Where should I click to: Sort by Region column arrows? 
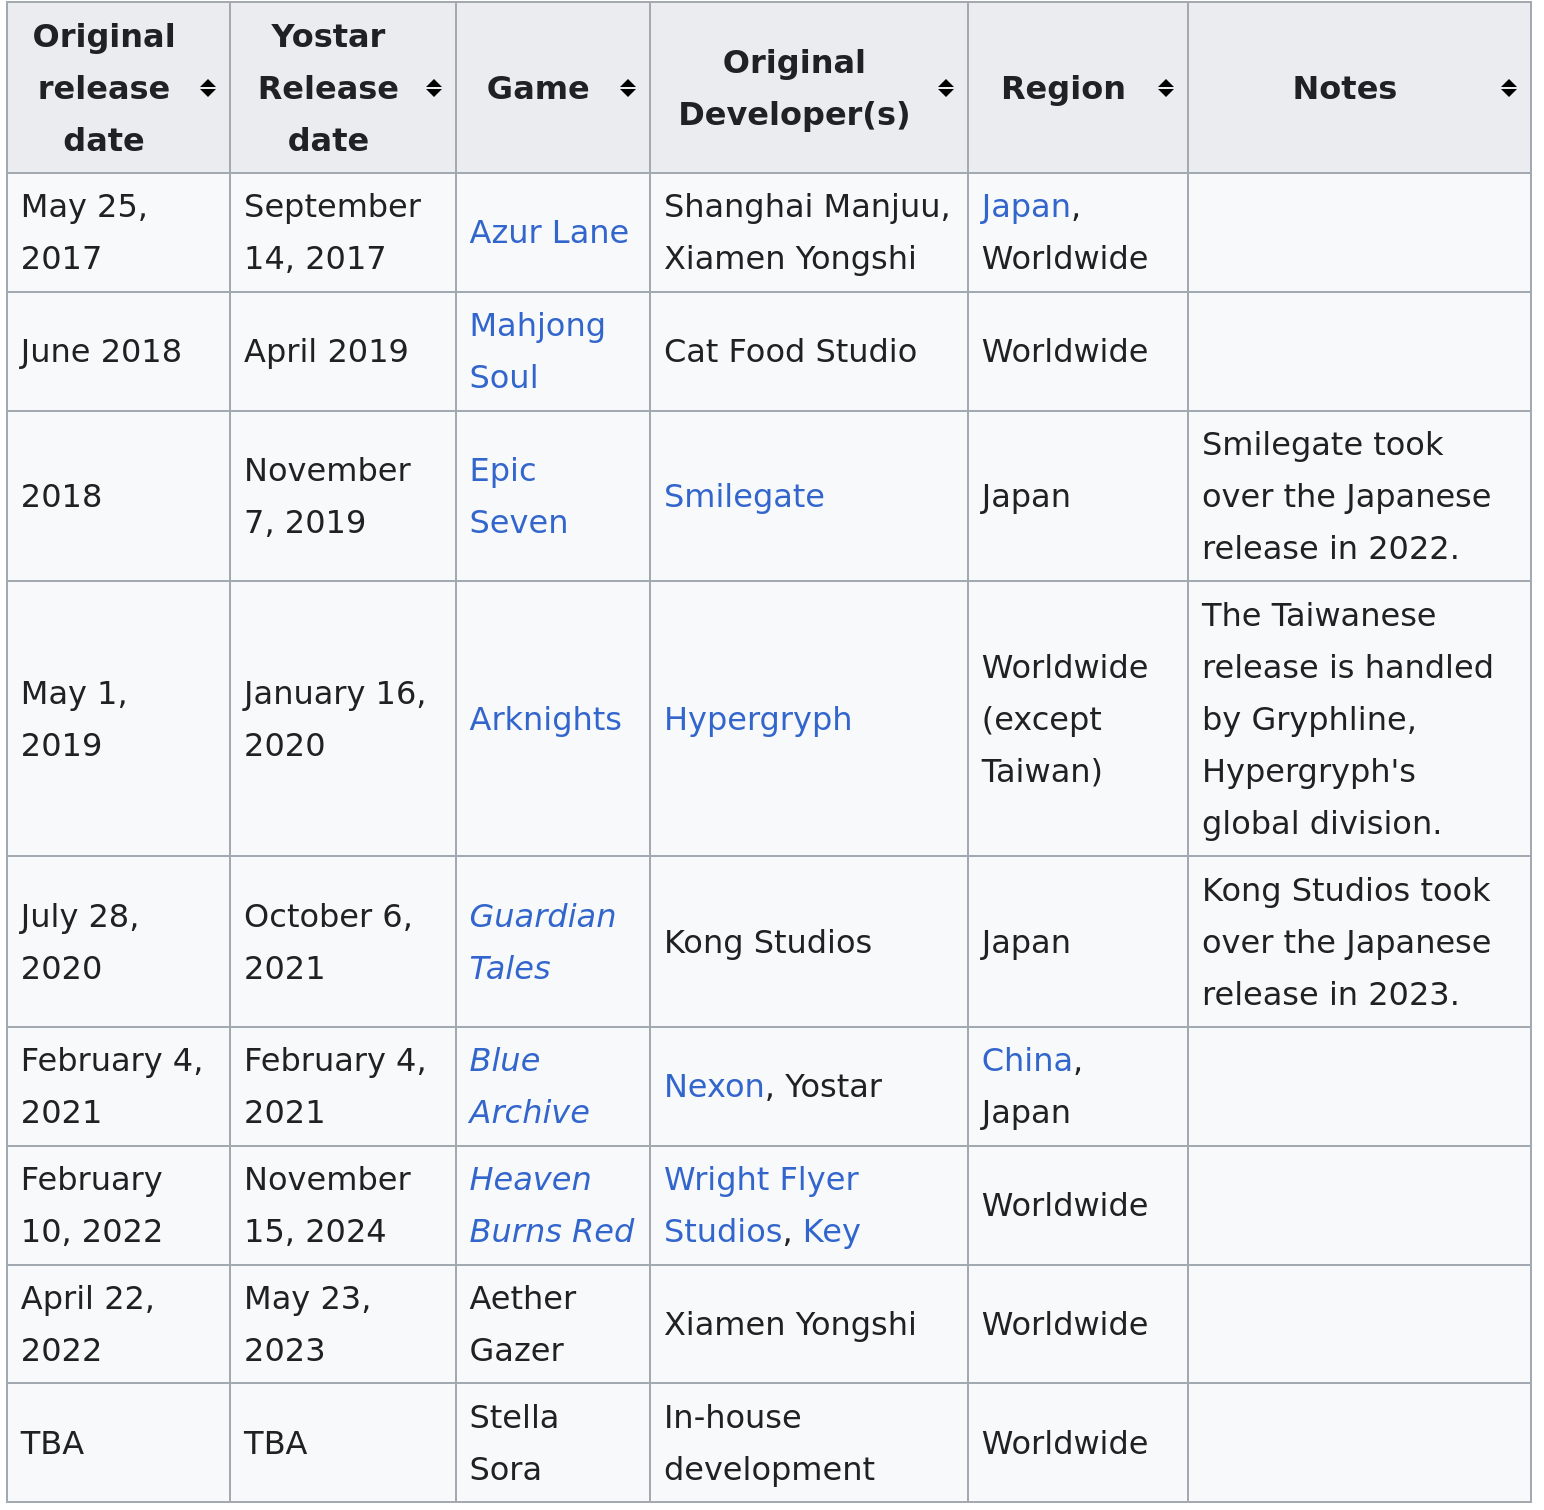pos(1166,88)
